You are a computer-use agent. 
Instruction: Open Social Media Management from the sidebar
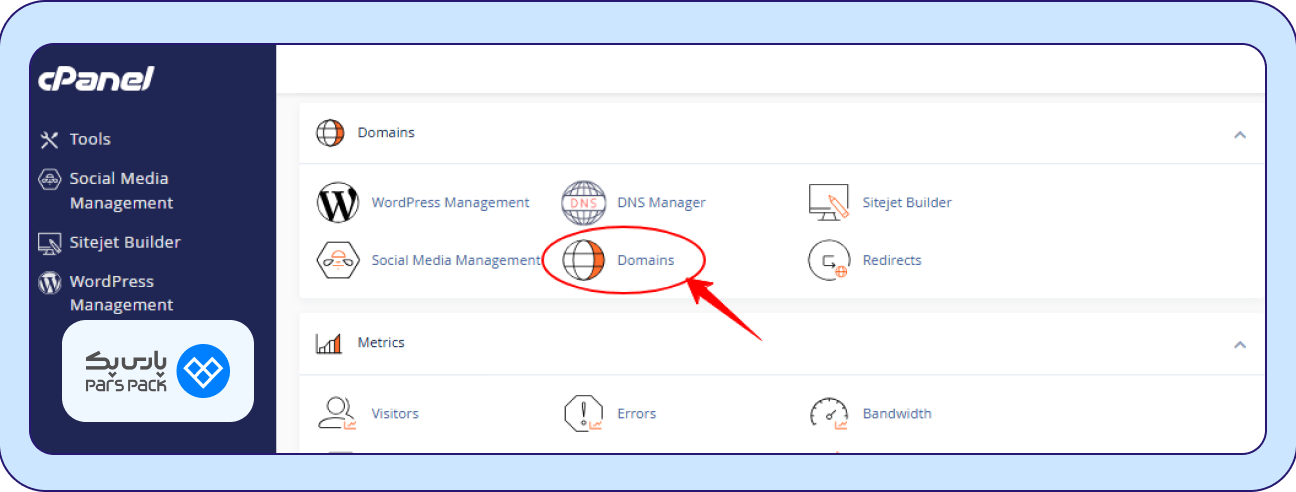pyautogui.click(x=121, y=191)
